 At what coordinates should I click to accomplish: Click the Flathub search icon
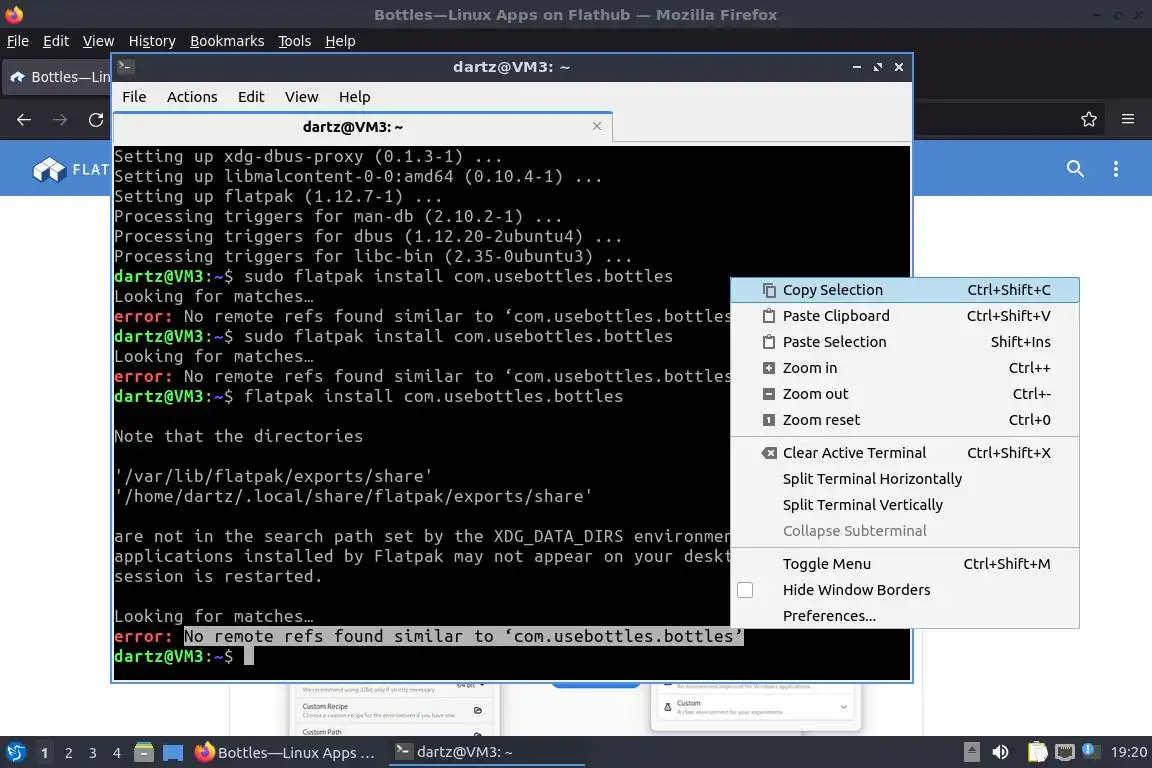1075,169
